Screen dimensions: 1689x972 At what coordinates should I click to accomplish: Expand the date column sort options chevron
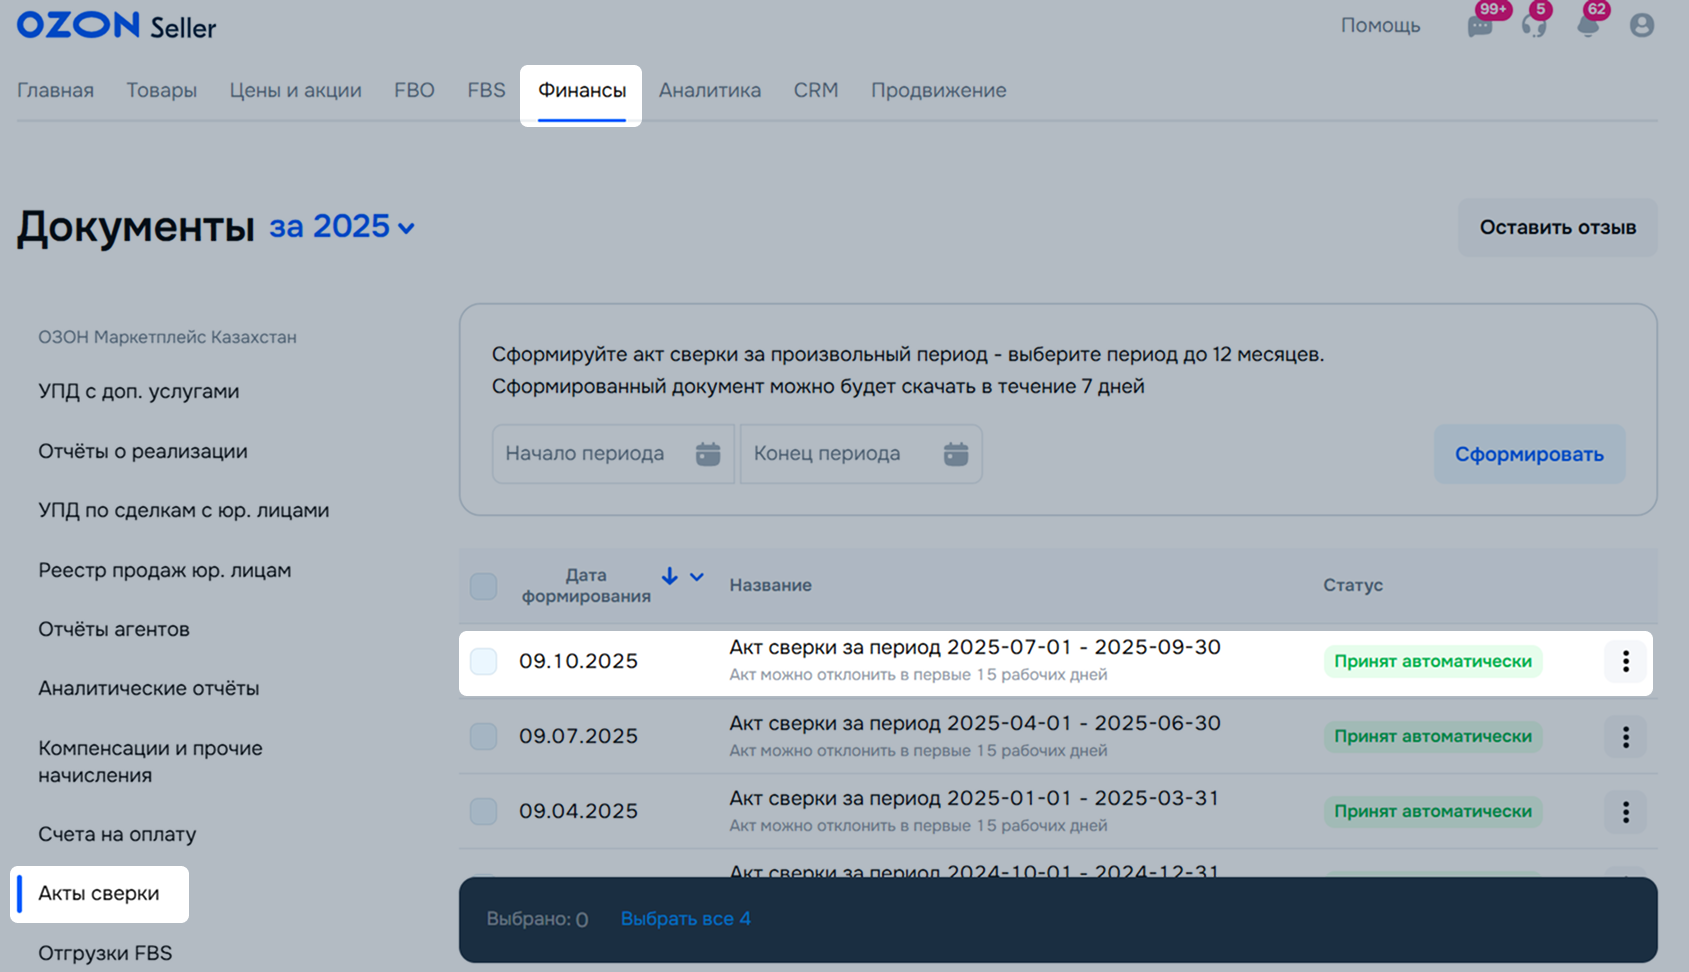coord(697,577)
